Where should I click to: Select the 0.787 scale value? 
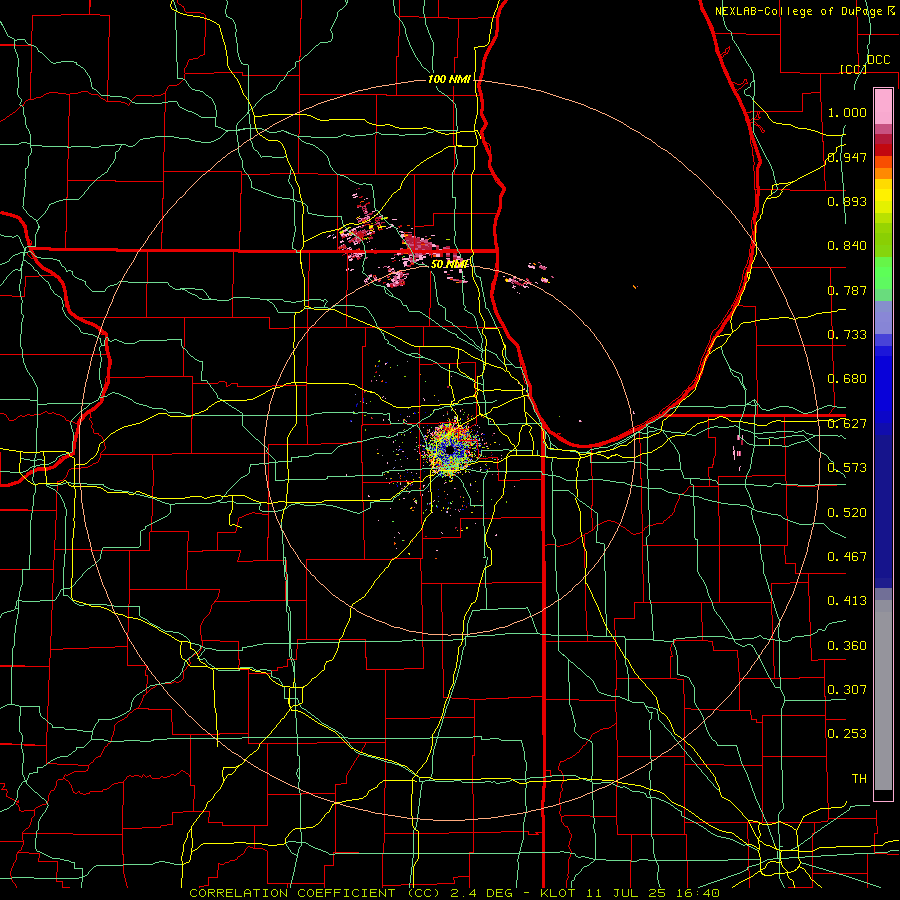(x=847, y=290)
